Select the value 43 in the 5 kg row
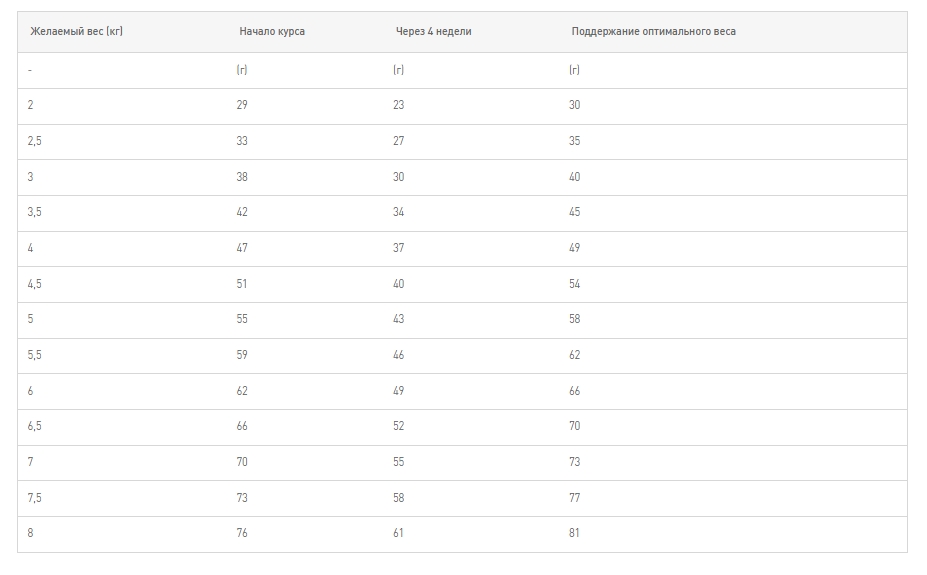927x575 pixels. 399,319
